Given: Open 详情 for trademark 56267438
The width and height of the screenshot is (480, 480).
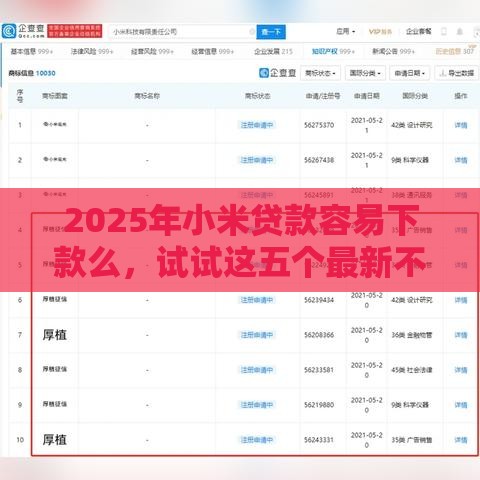Looking at the screenshot, I should (461, 160).
